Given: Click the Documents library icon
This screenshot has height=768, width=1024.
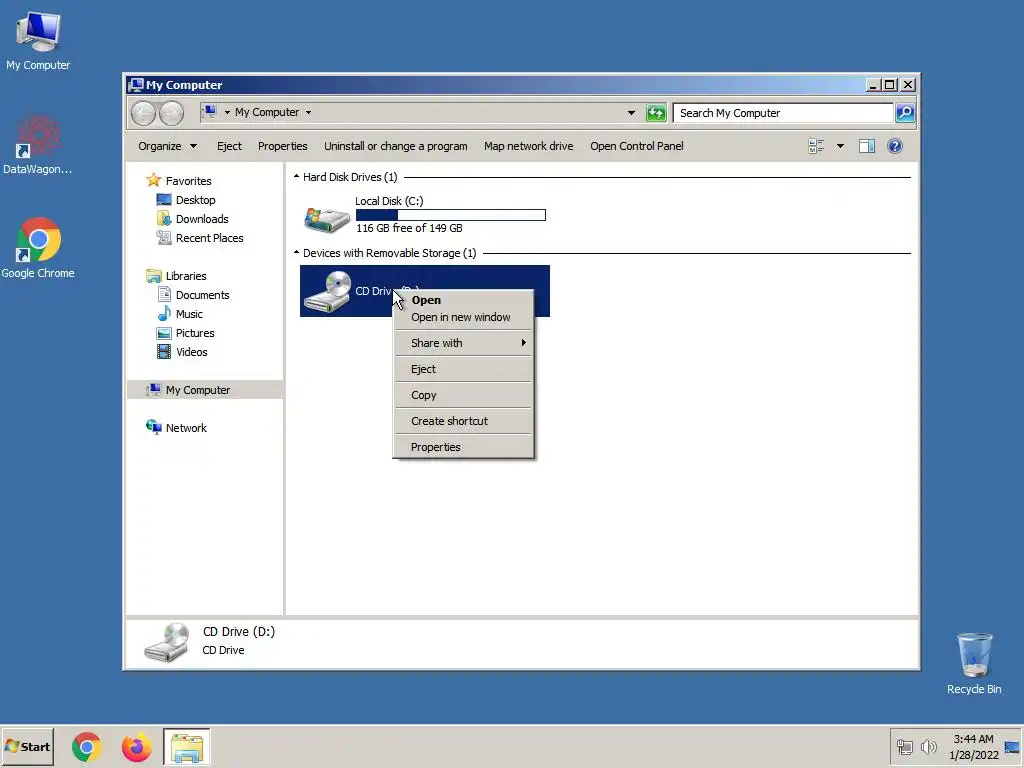Looking at the screenshot, I should pyautogui.click(x=164, y=295).
